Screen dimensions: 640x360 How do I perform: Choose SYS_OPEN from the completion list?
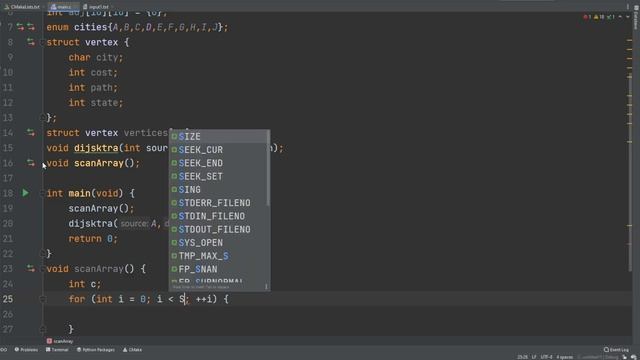pos(219,242)
